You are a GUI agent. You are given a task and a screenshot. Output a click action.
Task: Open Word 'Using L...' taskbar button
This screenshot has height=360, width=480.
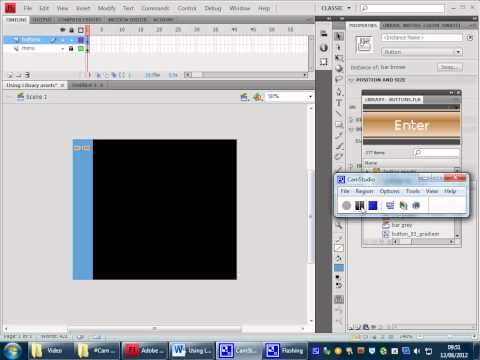[x=192, y=350]
